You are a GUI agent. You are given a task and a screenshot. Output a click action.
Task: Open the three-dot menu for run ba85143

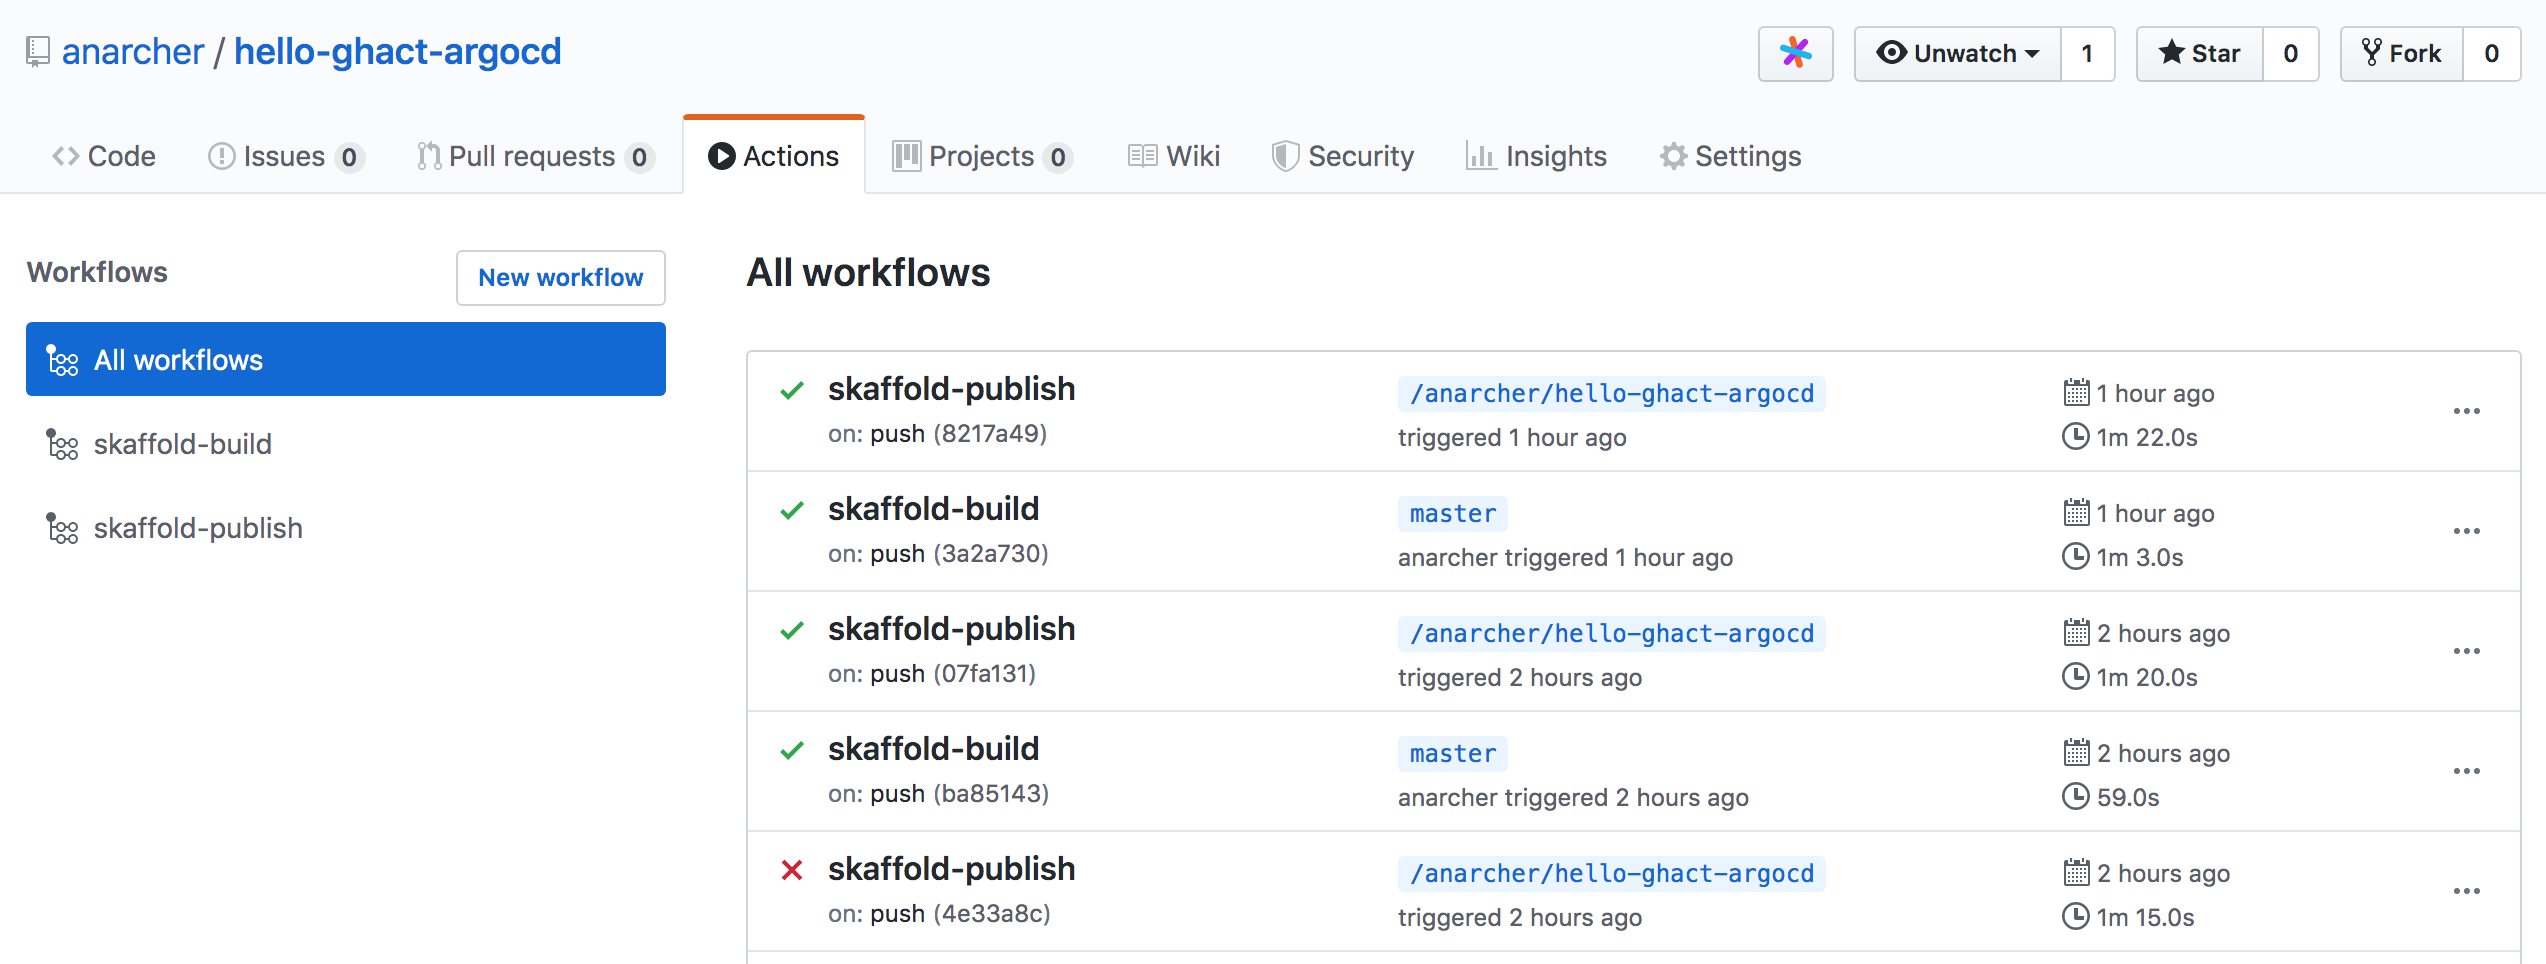point(2467,771)
